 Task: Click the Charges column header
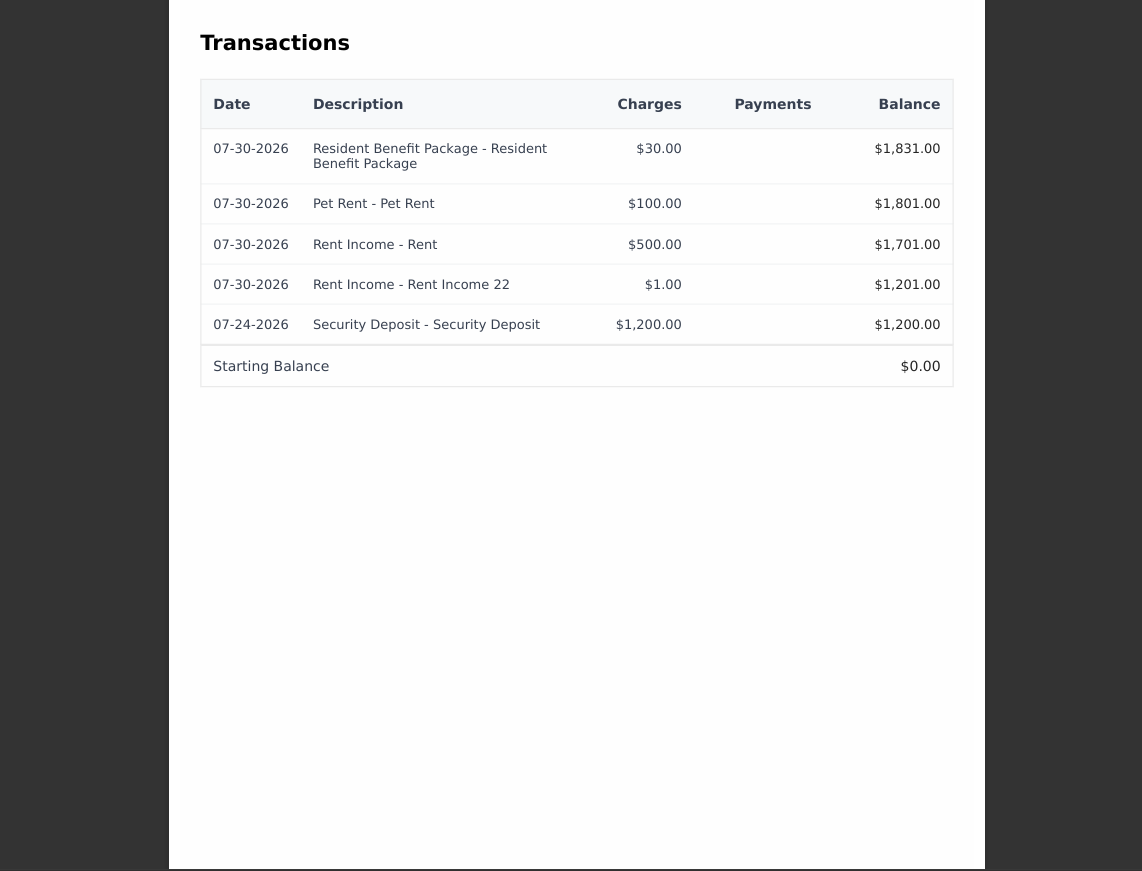tap(649, 104)
